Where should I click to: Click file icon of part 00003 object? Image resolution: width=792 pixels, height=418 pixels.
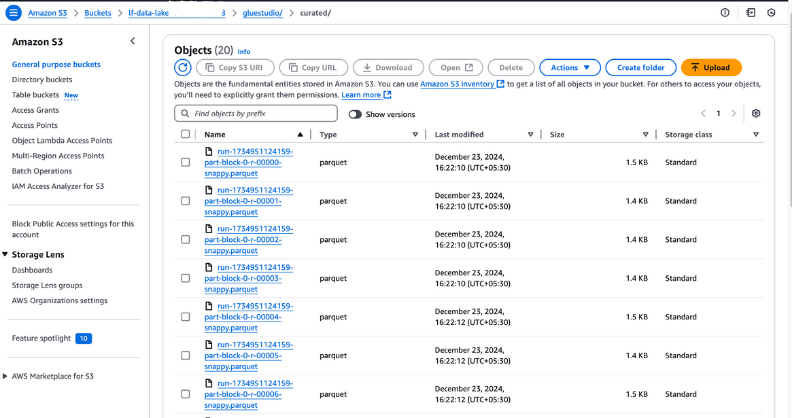pyautogui.click(x=209, y=267)
